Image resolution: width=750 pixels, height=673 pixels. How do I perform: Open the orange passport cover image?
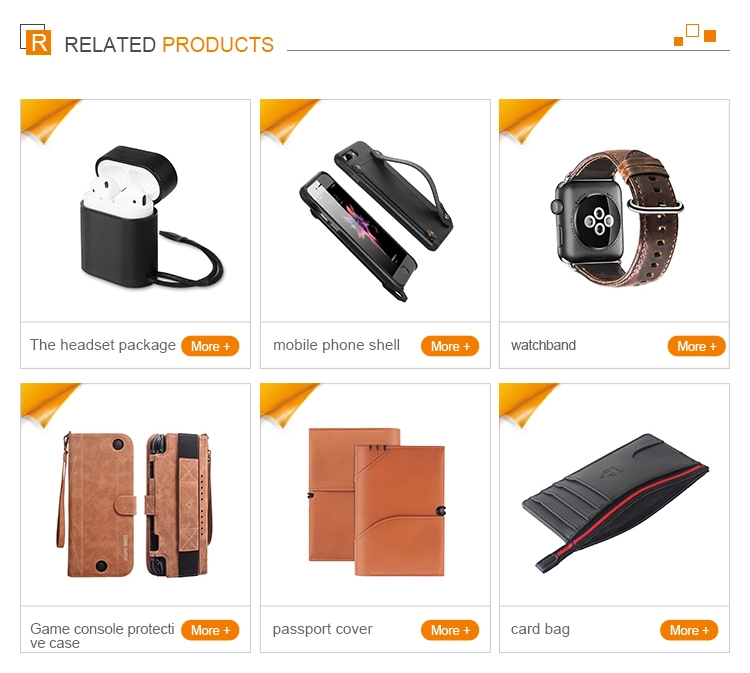[x=376, y=502]
